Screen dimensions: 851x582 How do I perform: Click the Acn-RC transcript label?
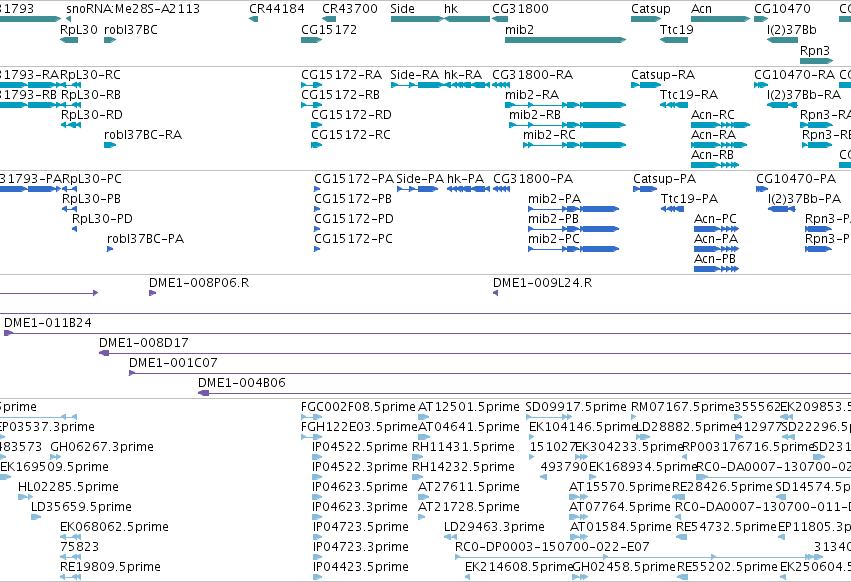(x=713, y=115)
